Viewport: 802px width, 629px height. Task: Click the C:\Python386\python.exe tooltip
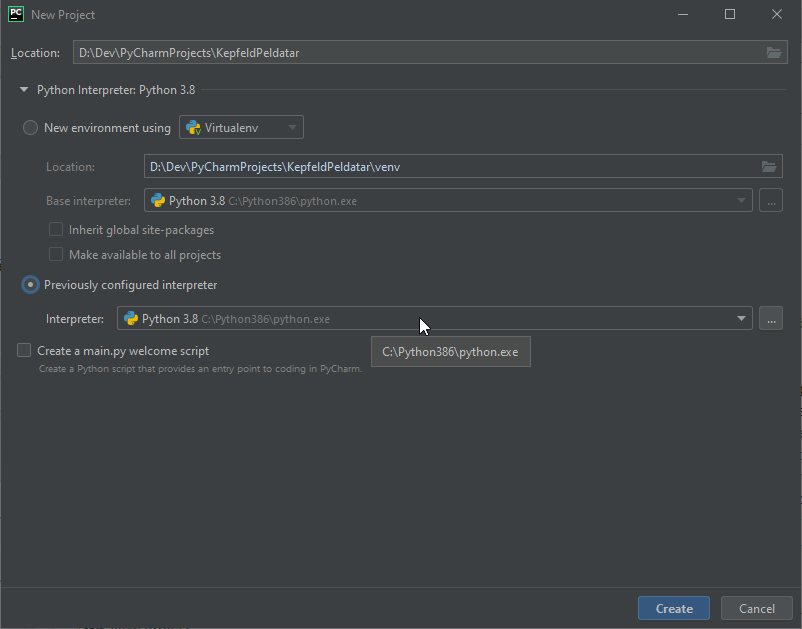451,352
